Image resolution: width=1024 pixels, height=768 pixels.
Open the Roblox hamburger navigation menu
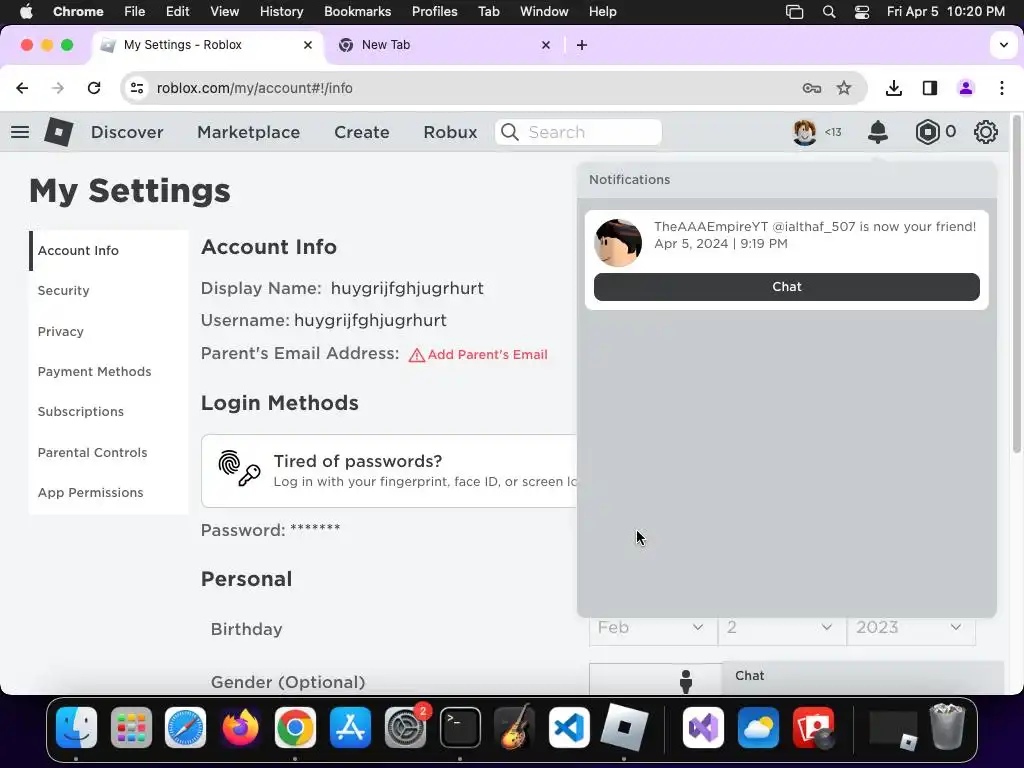(20, 132)
